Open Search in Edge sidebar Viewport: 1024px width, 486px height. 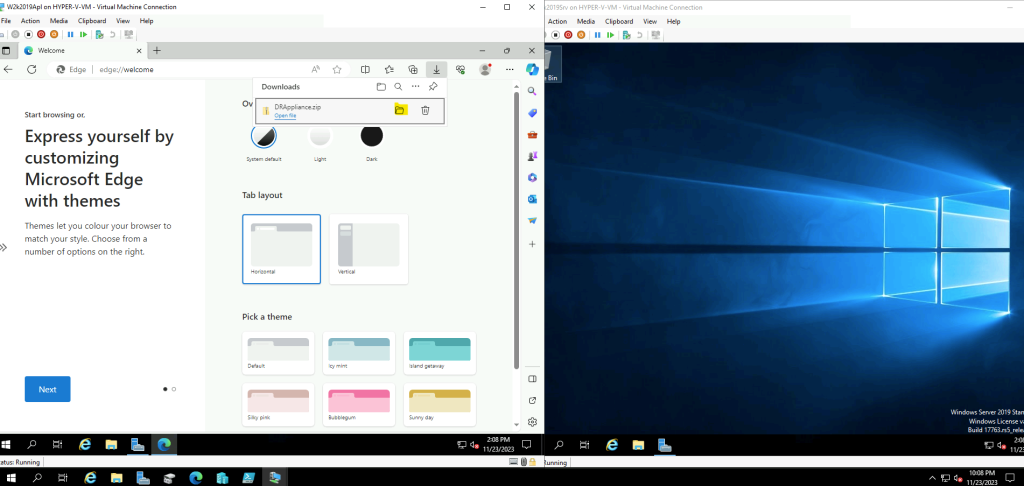click(532, 91)
